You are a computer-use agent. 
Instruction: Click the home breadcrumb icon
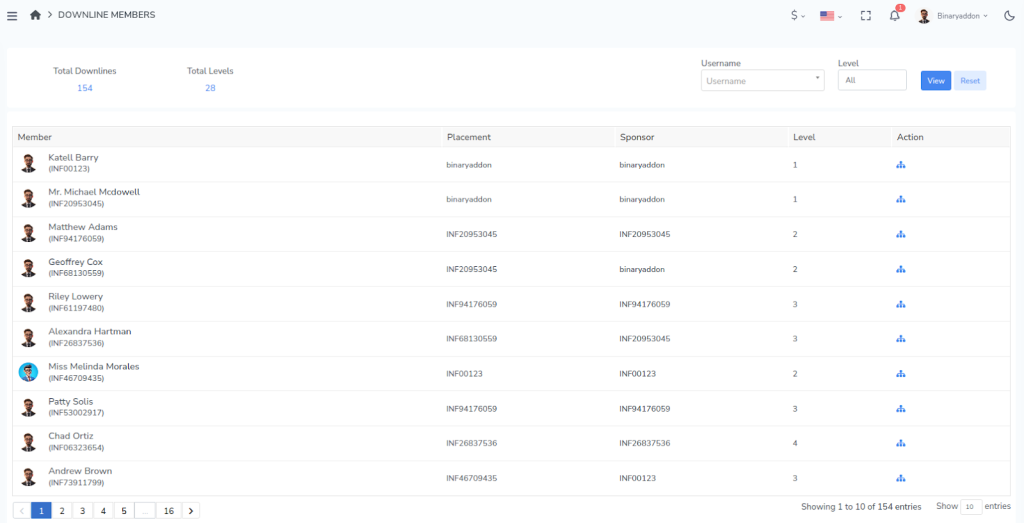coord(36,15)
